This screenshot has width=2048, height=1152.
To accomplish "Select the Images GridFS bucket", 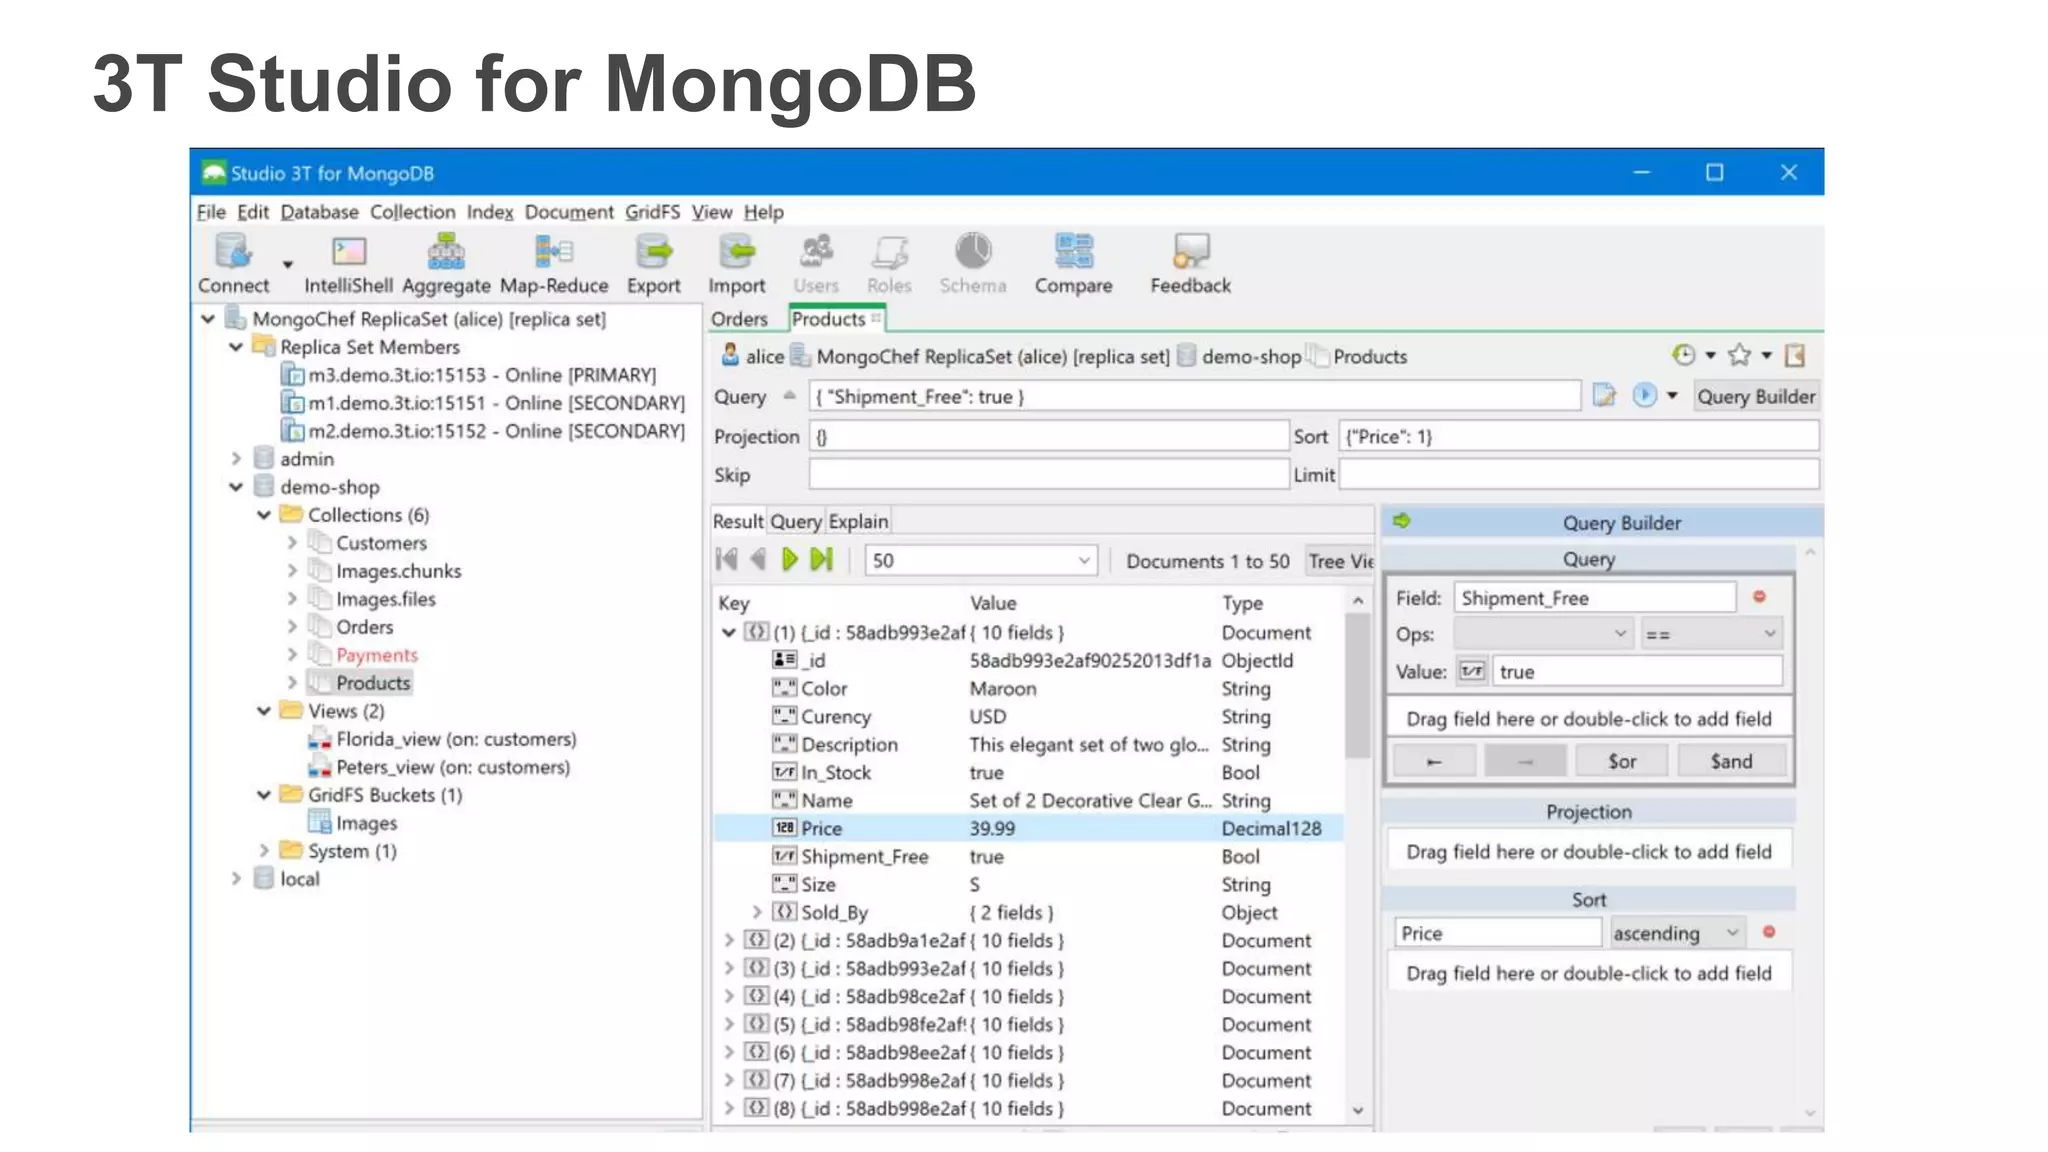I will coord(366,823).
